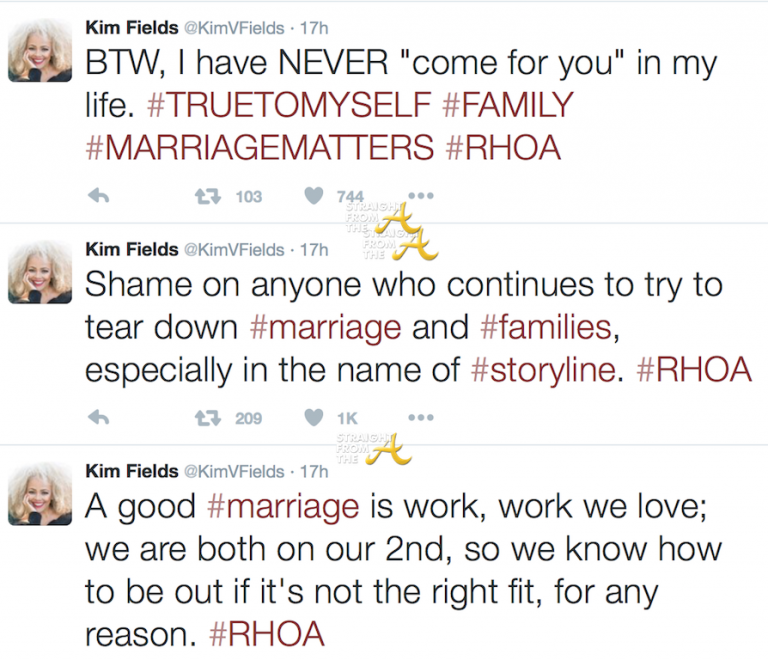Retweet the tweet with 209 retweets
768x660 pixels.
[x=208, y=418]
